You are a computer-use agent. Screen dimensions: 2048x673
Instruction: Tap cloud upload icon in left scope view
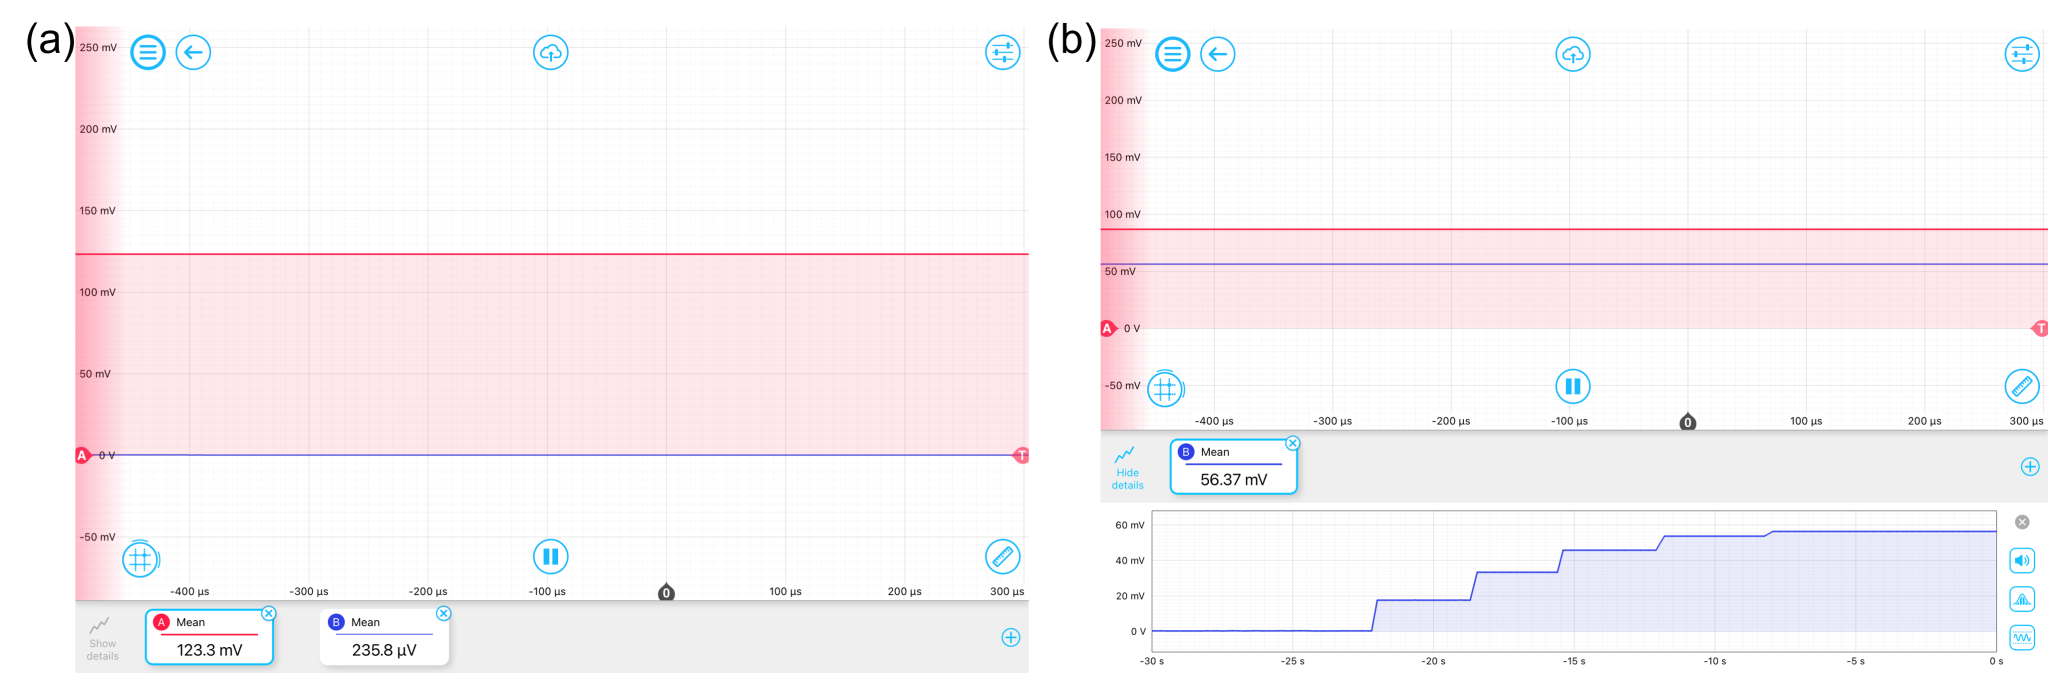click(551, 52)
